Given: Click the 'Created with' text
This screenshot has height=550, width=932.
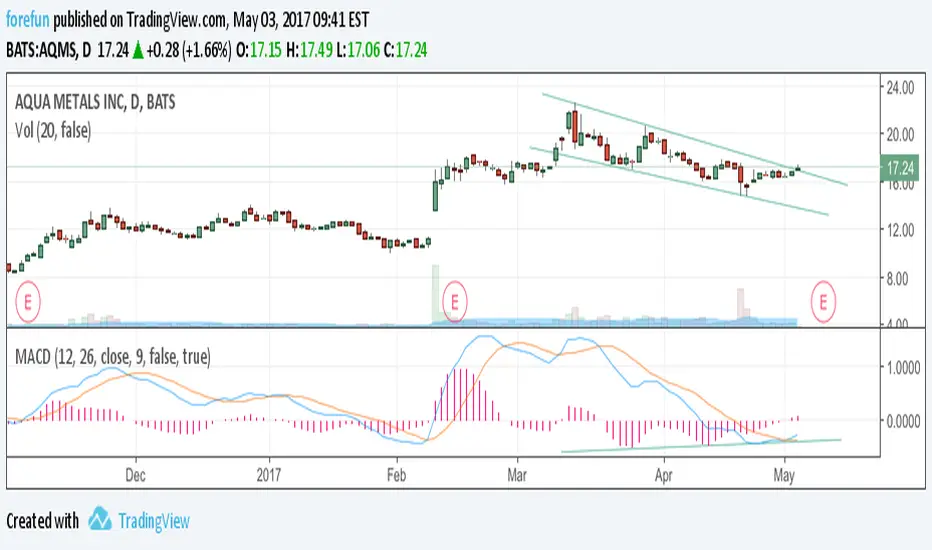Looking at the screenshot, I should tap(43, 521).
